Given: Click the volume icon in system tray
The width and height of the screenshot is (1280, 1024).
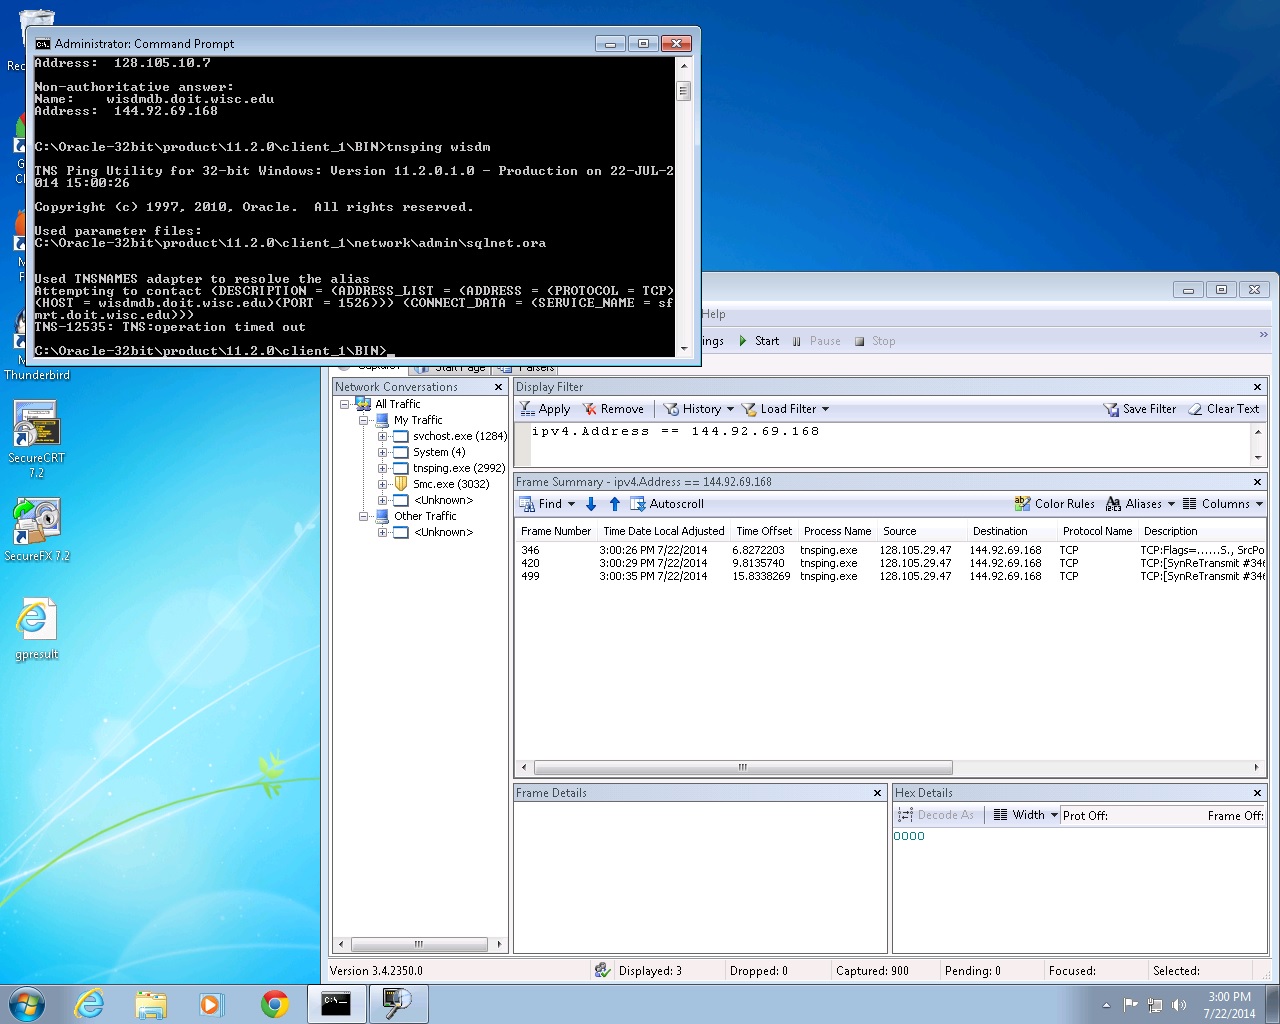Looking at the screenshot, I should [1179, 1005].
